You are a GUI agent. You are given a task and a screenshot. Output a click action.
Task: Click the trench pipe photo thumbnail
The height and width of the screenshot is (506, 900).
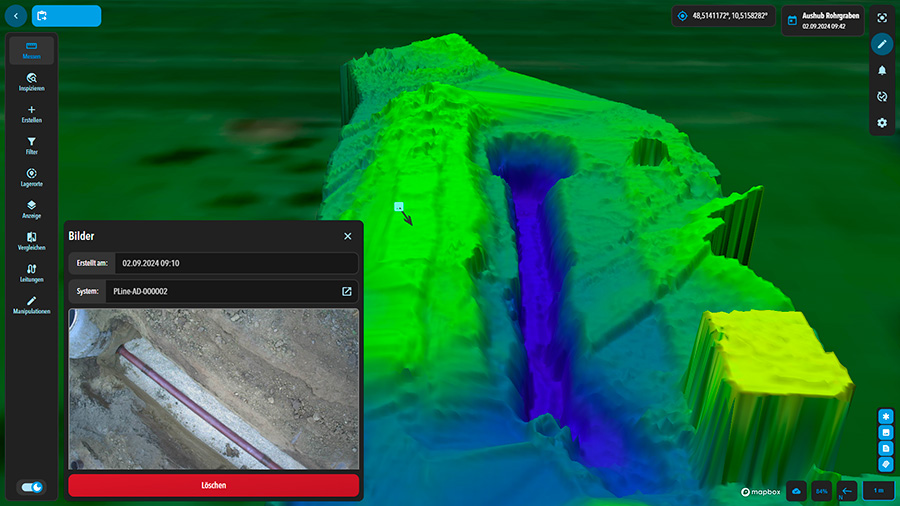point(213,388)
